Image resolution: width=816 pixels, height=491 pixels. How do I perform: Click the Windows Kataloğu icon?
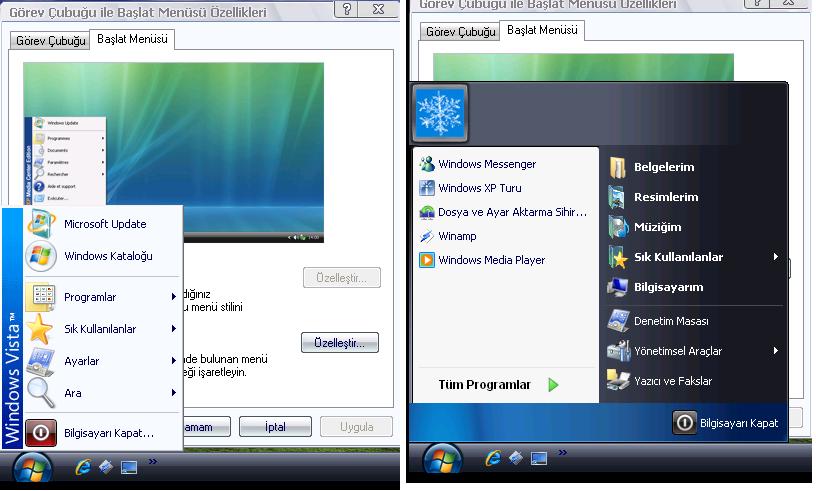[41, 256]
